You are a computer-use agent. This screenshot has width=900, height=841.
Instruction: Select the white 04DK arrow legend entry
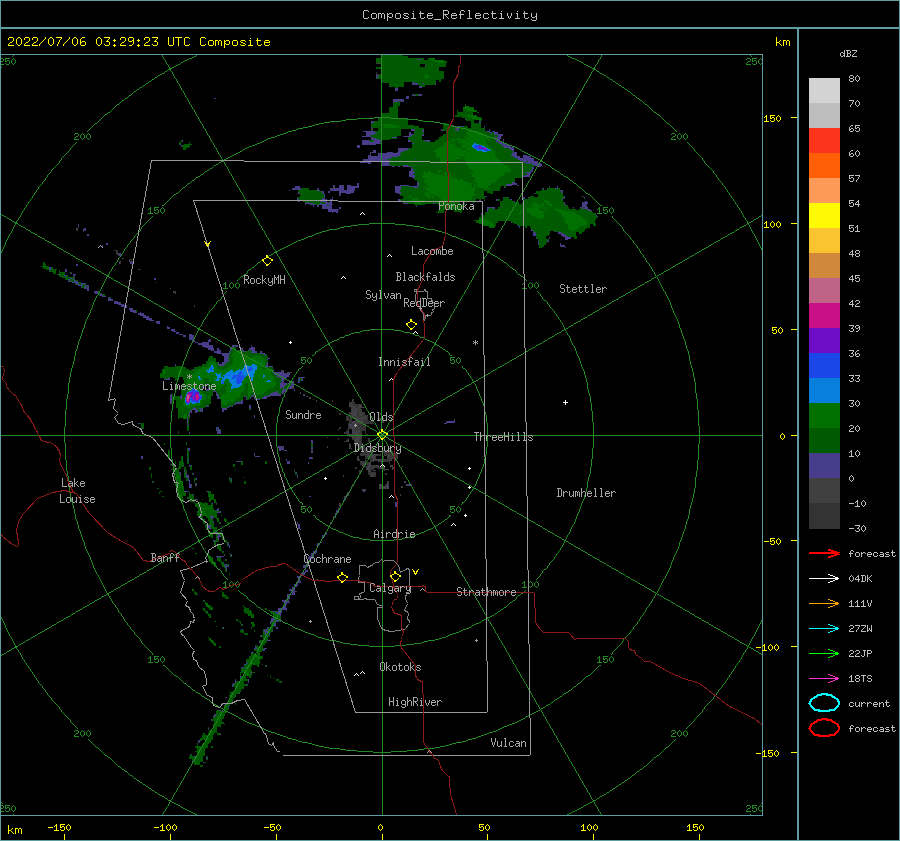[824, 578]
